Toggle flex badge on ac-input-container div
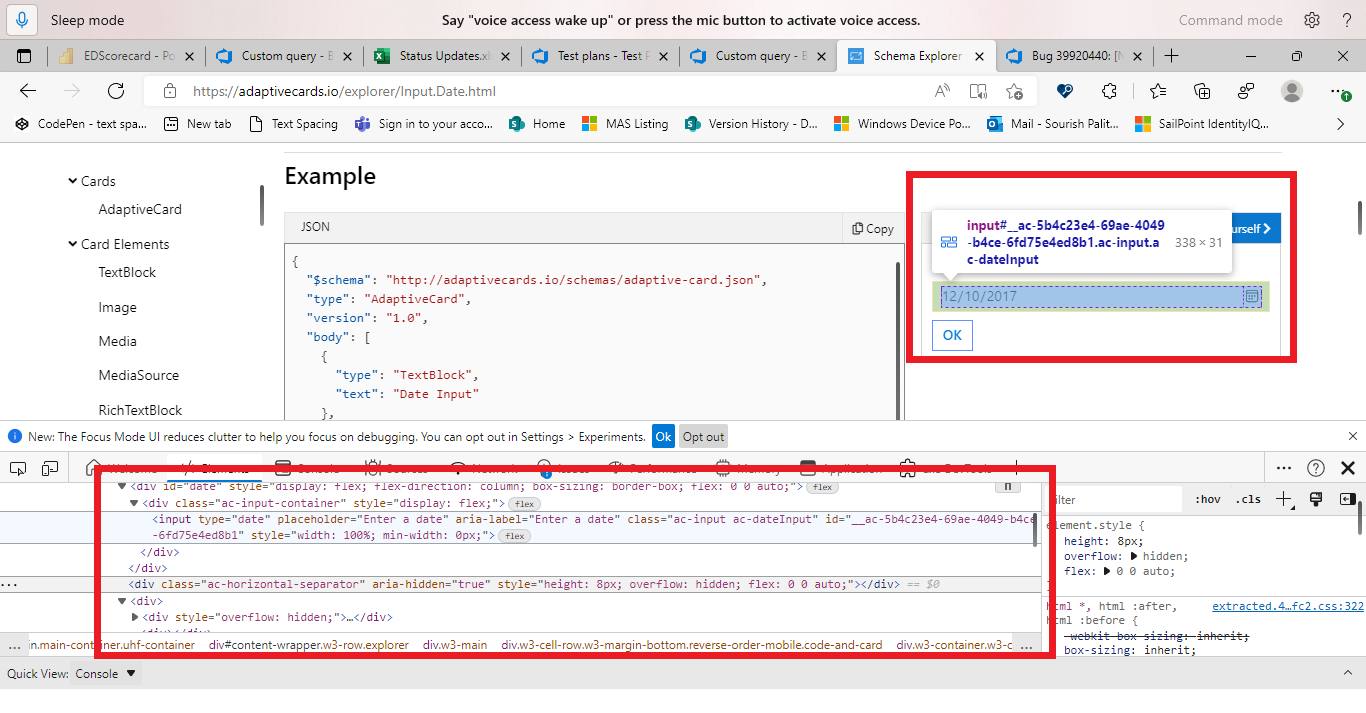This screenshot has width=1366, height=713. pos(525,503)
